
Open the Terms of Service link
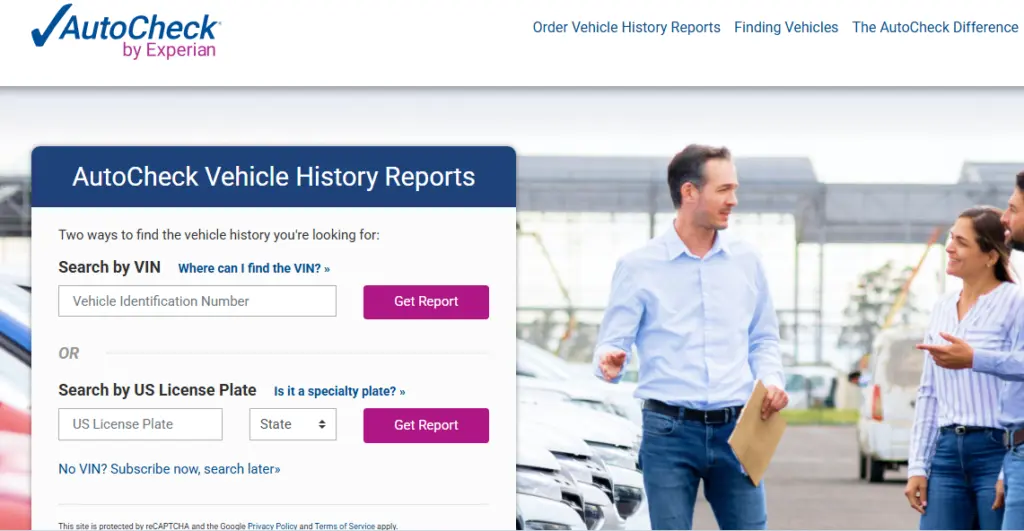point(345,526)
